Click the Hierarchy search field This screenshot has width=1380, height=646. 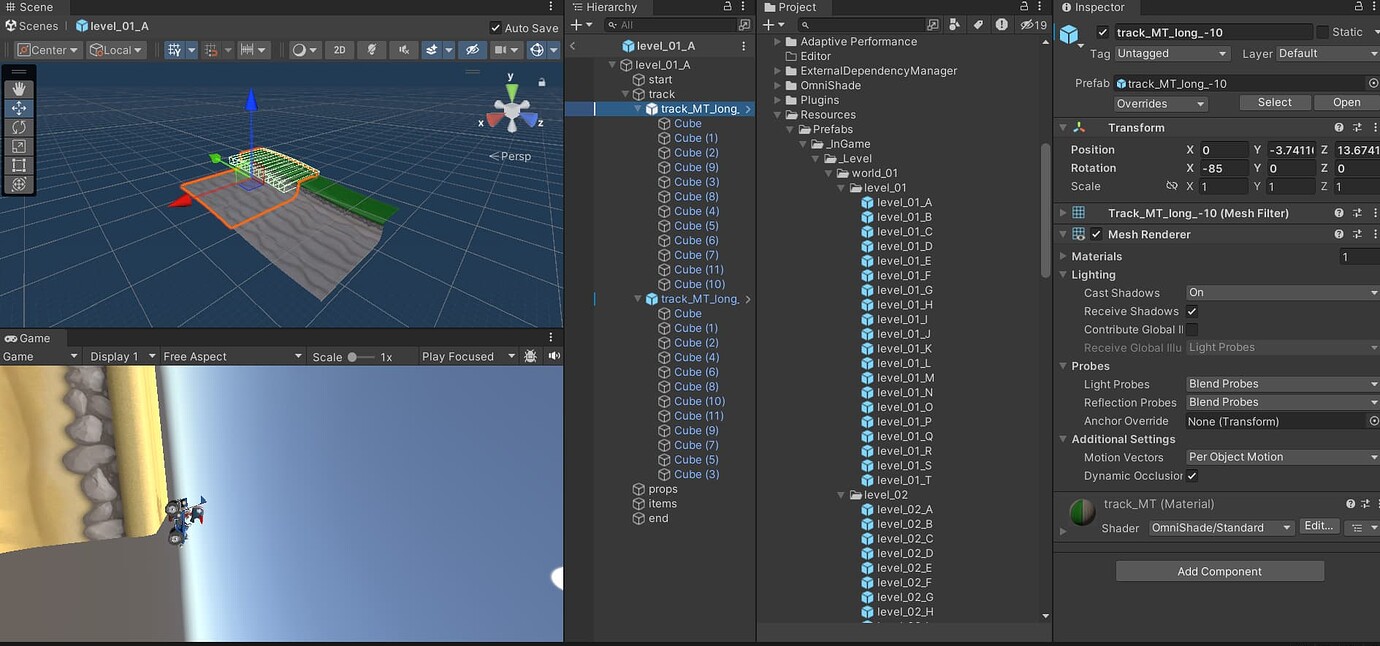(669, 25)
